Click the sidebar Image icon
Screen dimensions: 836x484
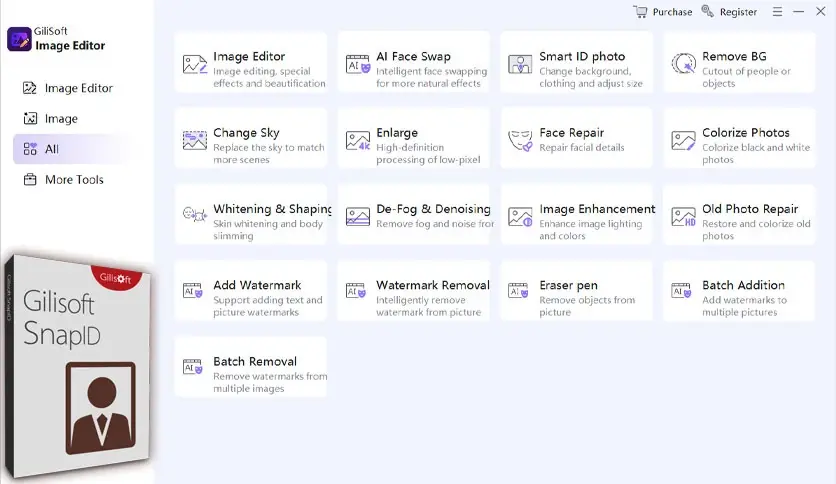pyautogui.click(x=30, y=118)
